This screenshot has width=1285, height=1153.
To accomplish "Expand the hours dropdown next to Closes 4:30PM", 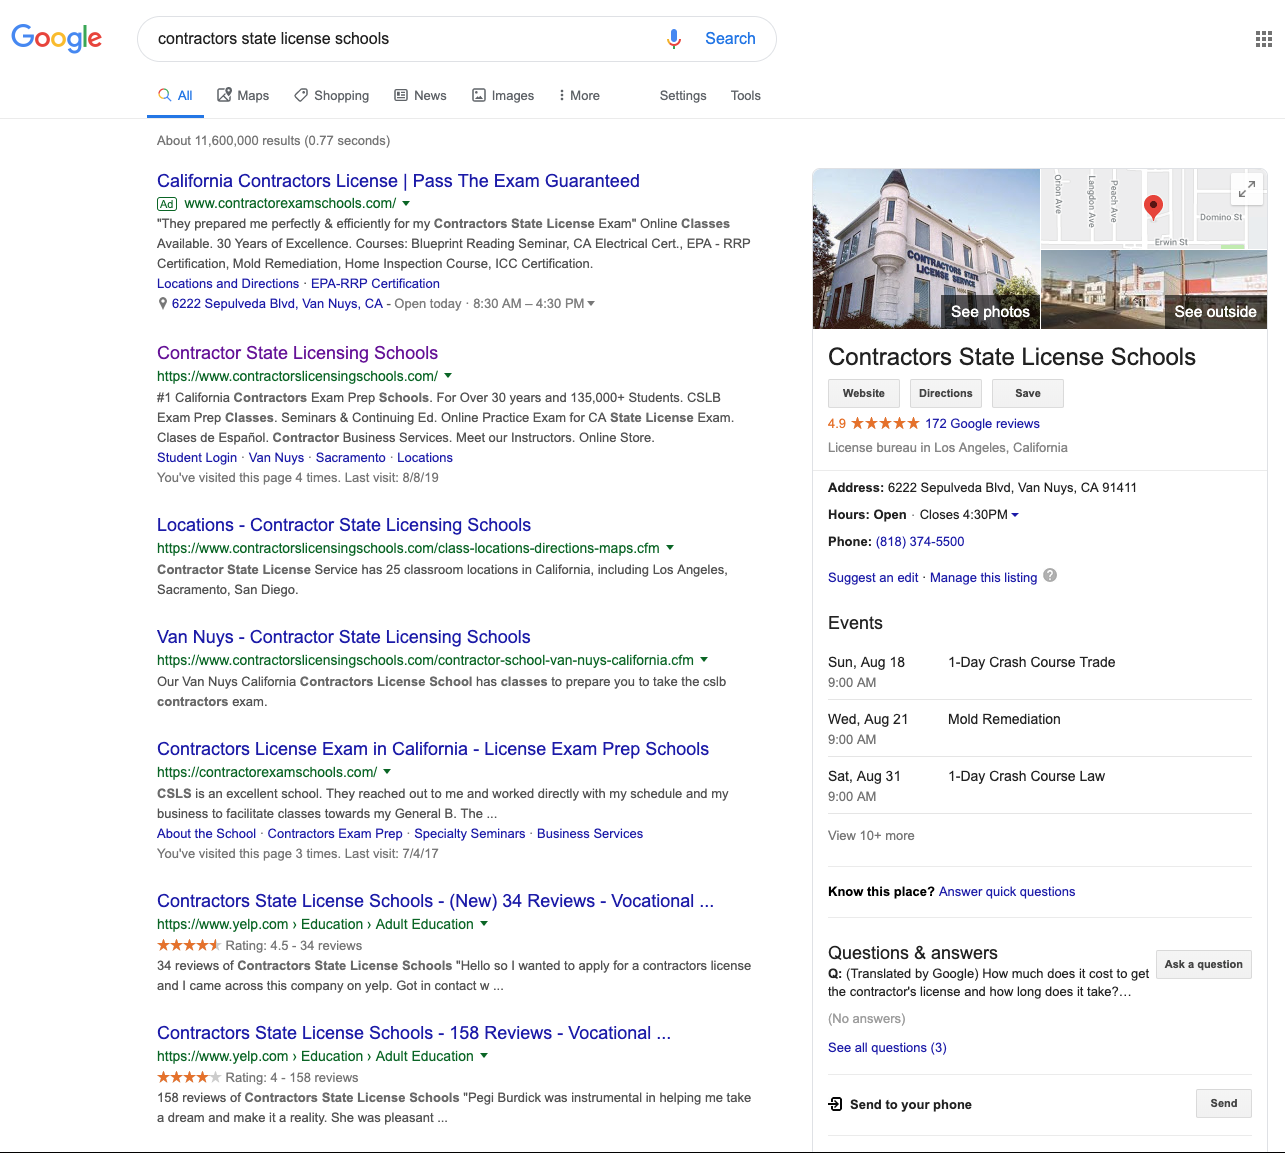I will click(x=1015, y=515).
